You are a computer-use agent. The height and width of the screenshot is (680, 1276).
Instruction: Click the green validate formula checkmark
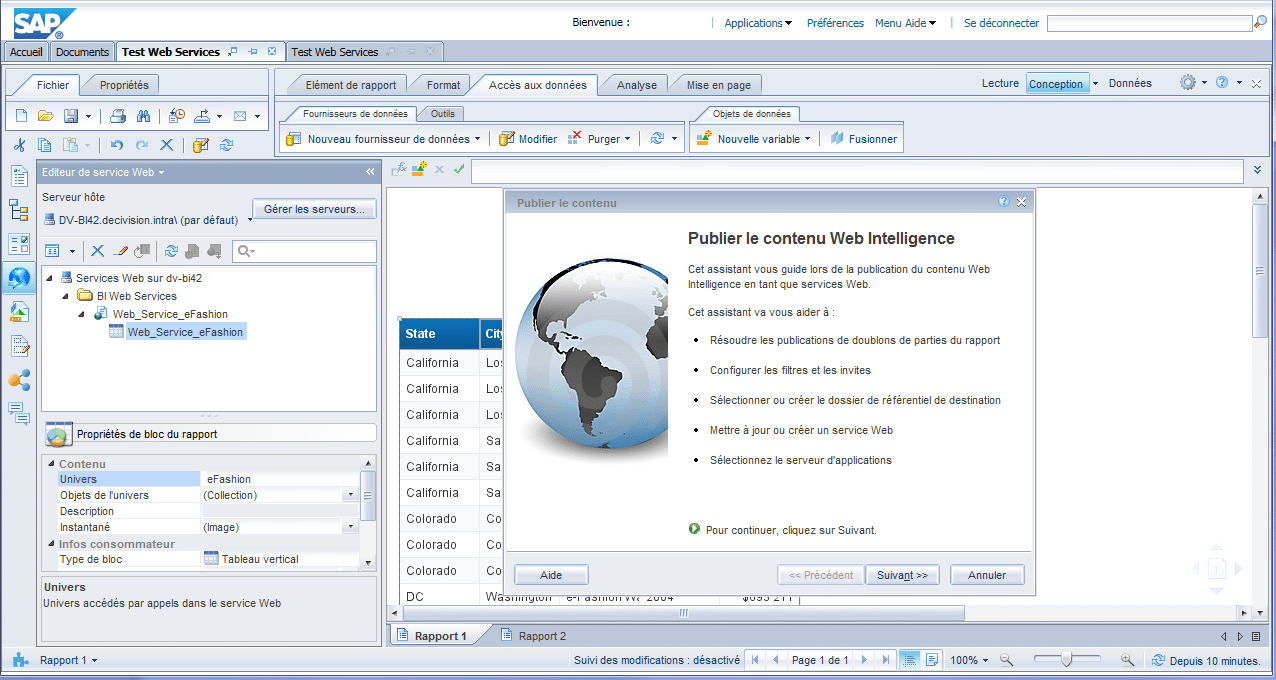click(459, 170)
